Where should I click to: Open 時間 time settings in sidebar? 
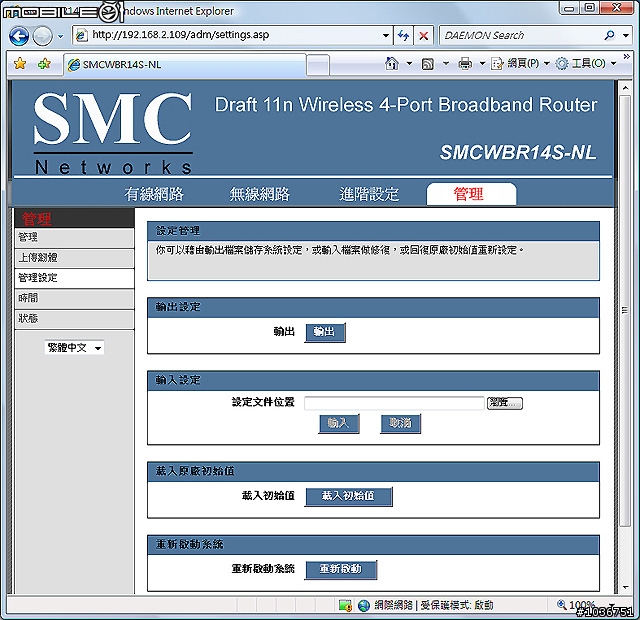[x=74, y=298]
